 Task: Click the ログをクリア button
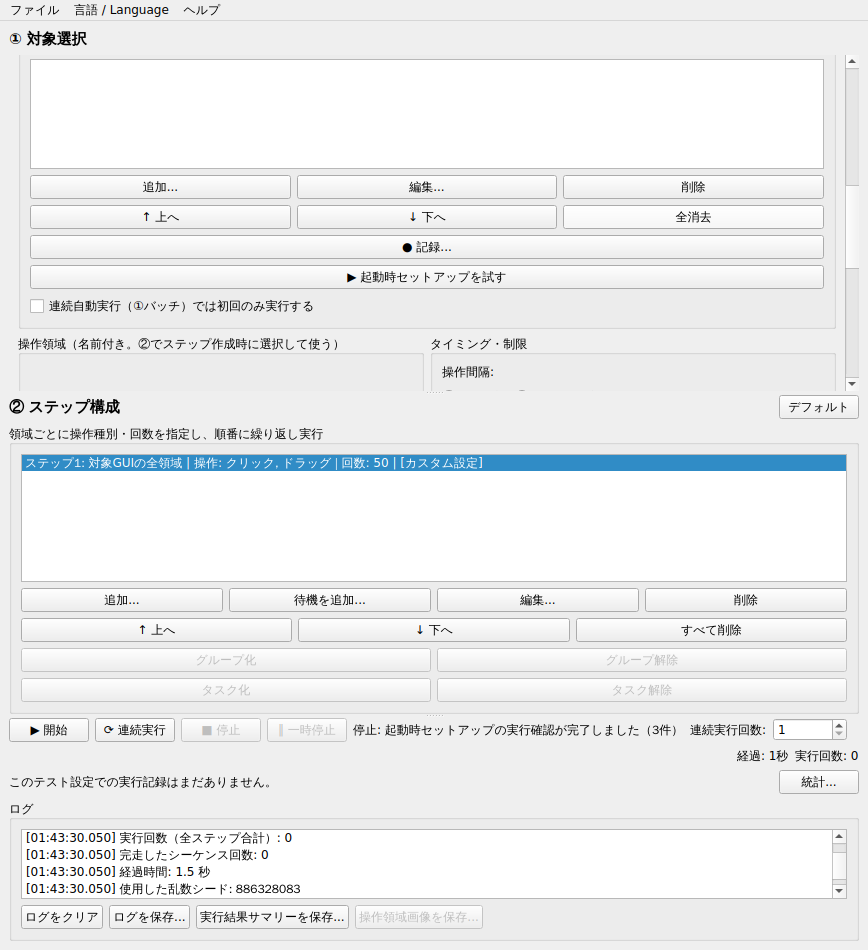(x=62, y=917)
